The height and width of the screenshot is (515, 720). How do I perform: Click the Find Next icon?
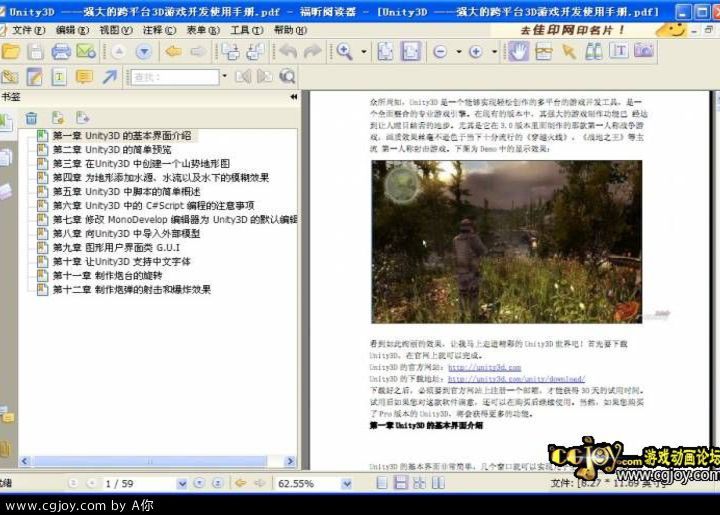[x=264, y=76]
